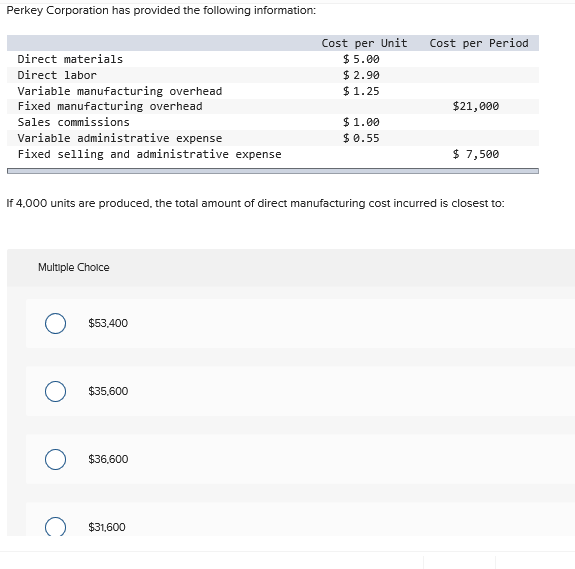Click the $21,000 fixed overhead value
This screenshot has height=569, width=575.
pos(476,106)
